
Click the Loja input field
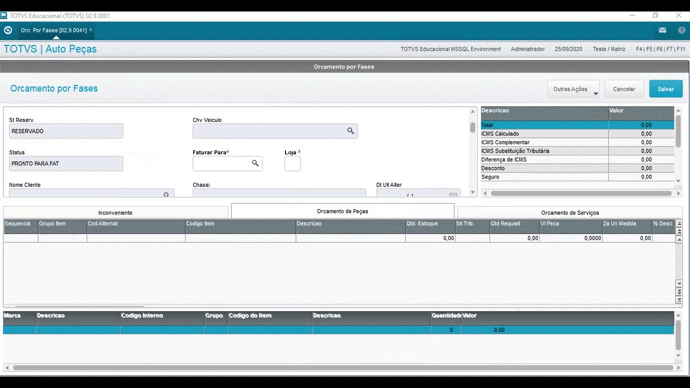pyautogui.click(x=293, y=164)
